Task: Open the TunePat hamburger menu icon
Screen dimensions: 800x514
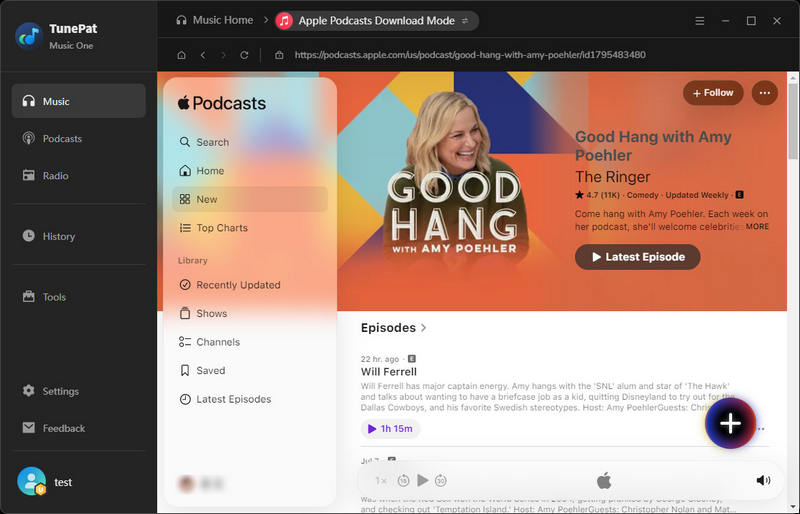Action: [x=699, y=21]
